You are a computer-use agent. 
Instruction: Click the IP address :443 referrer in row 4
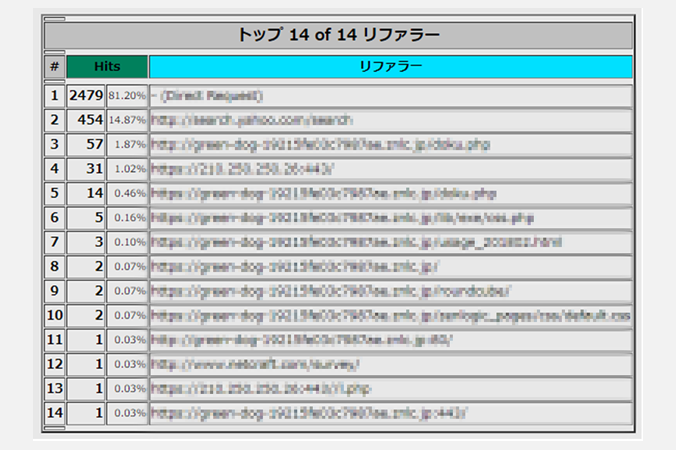[x=242, y=169]
